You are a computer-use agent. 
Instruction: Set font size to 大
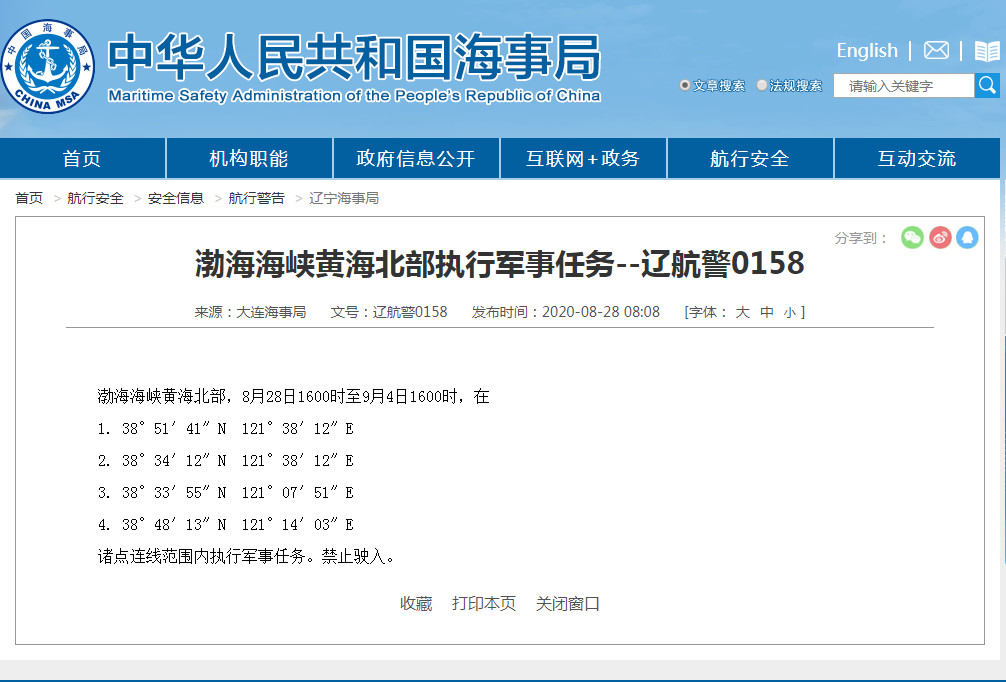click(742, 312)
